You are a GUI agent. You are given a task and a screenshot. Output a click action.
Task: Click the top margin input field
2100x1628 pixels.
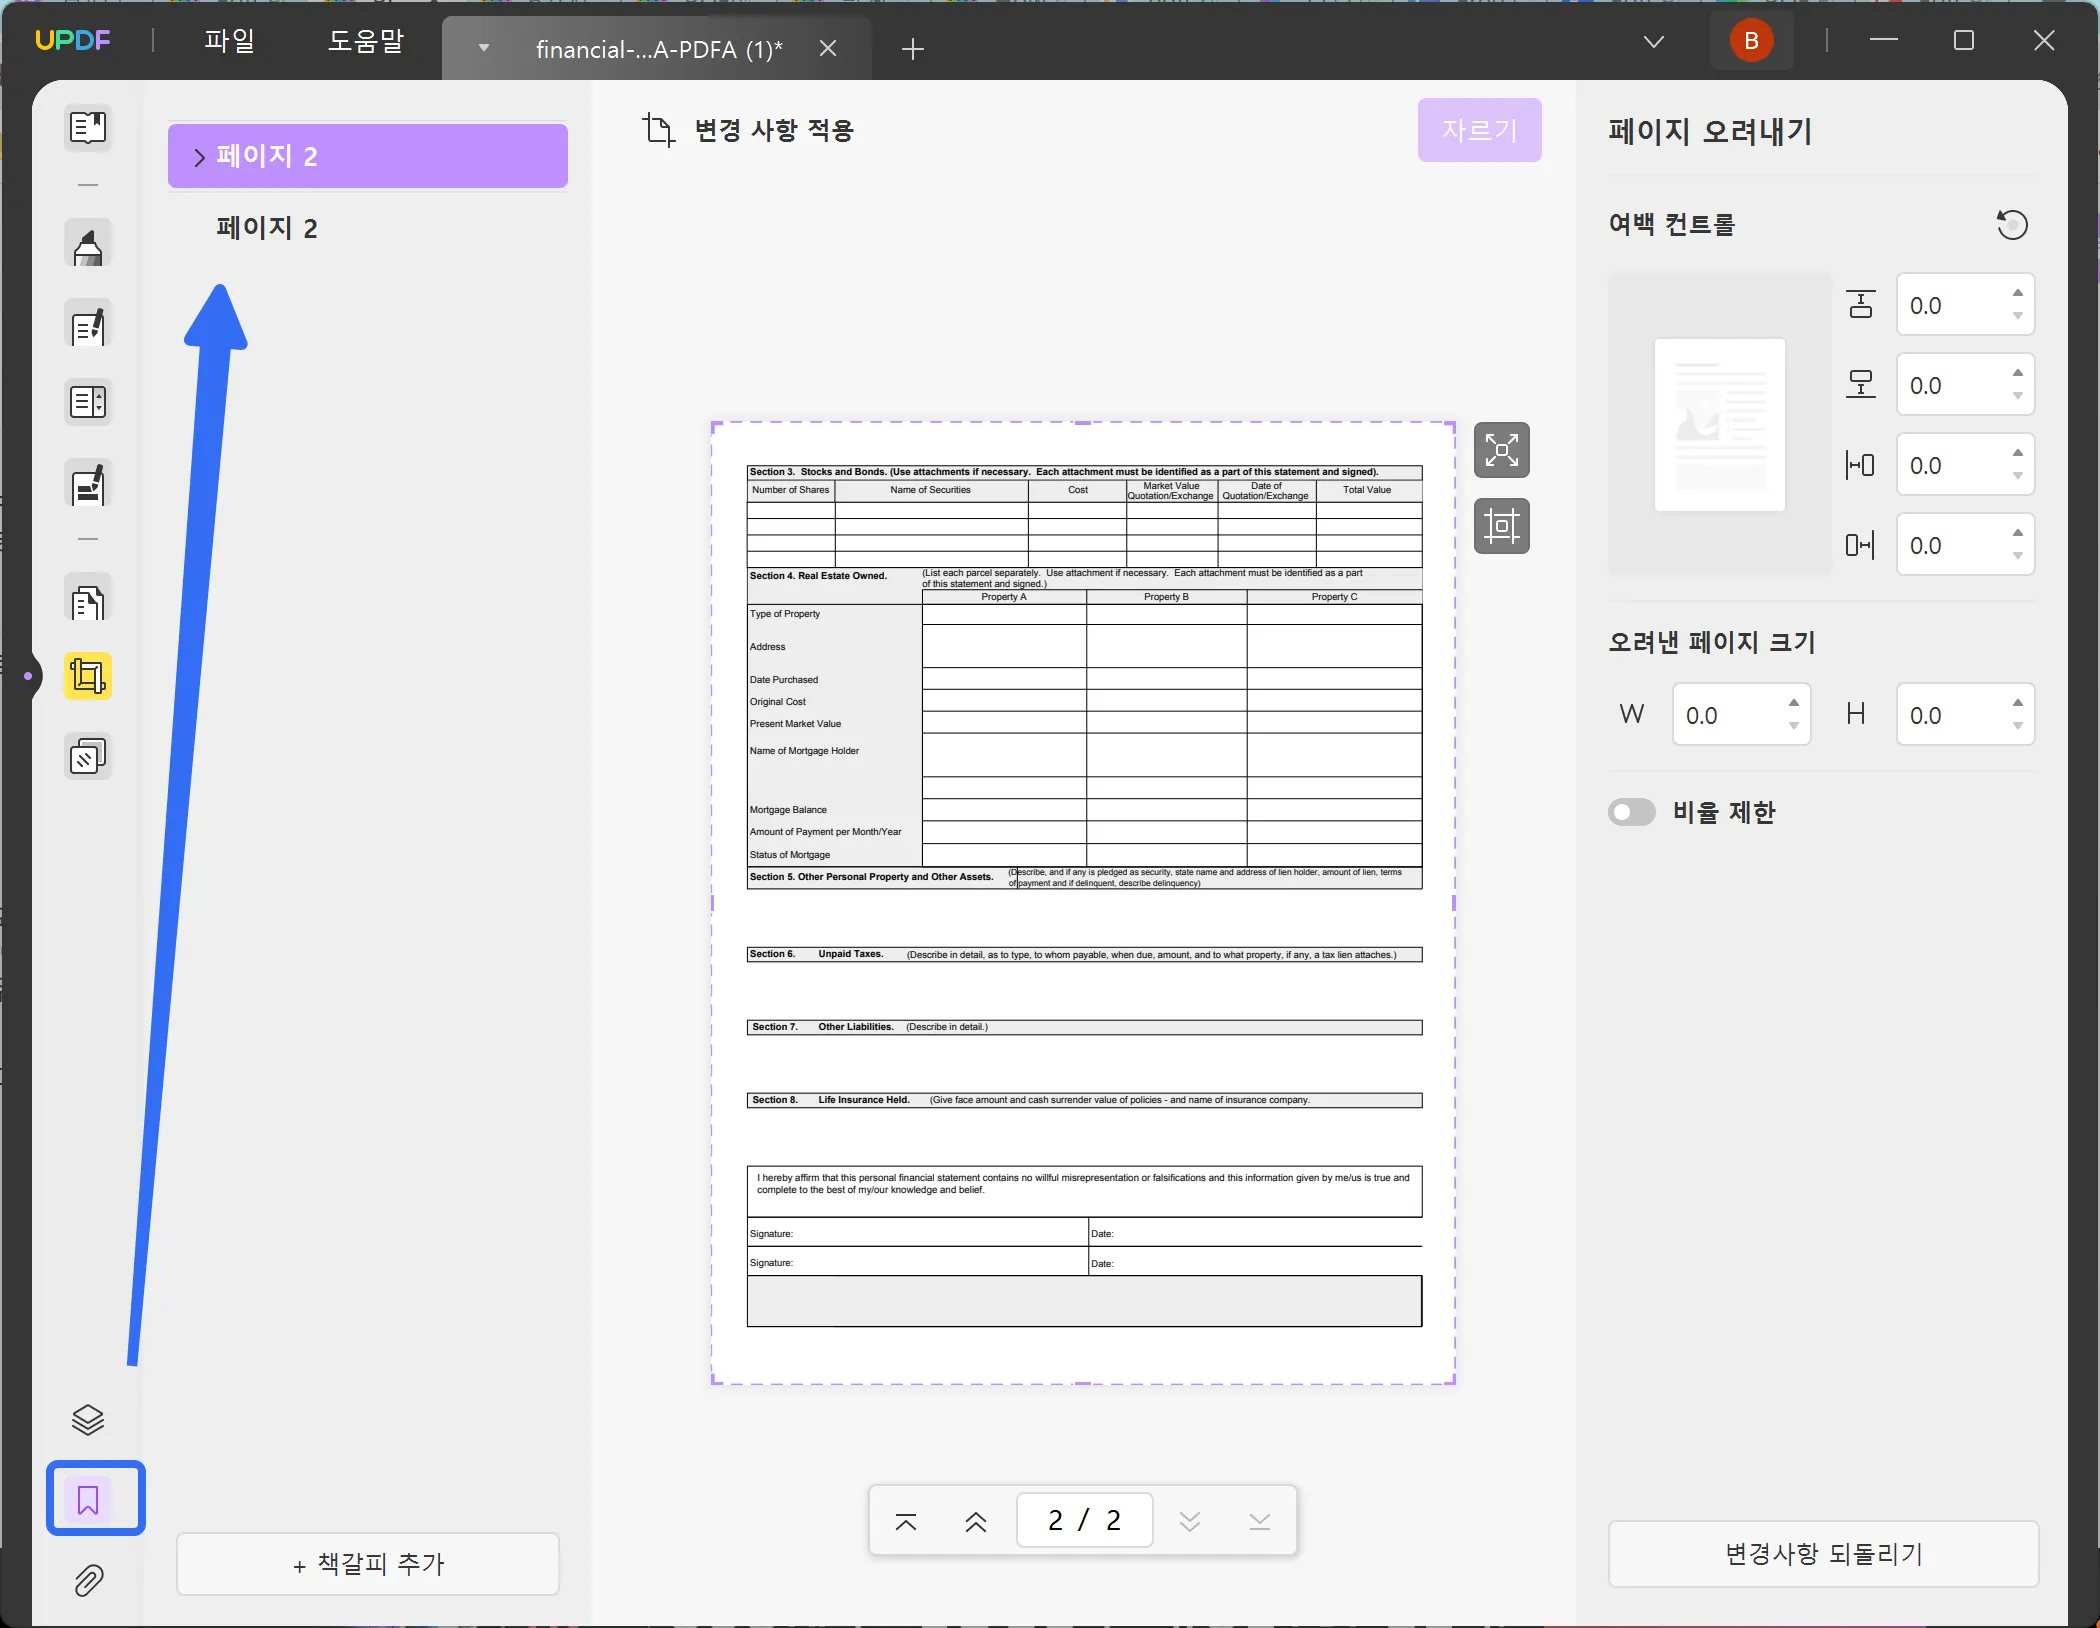tap(1965, 305)
